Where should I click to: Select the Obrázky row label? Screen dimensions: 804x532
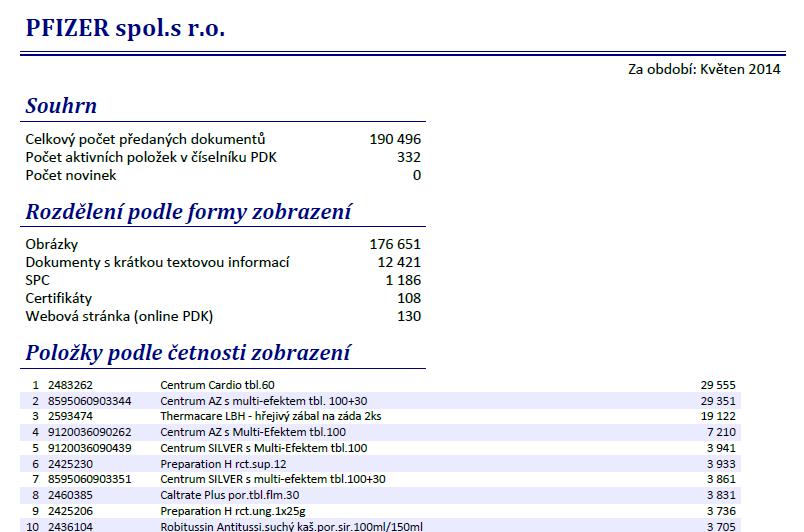(x=52, y=244)
